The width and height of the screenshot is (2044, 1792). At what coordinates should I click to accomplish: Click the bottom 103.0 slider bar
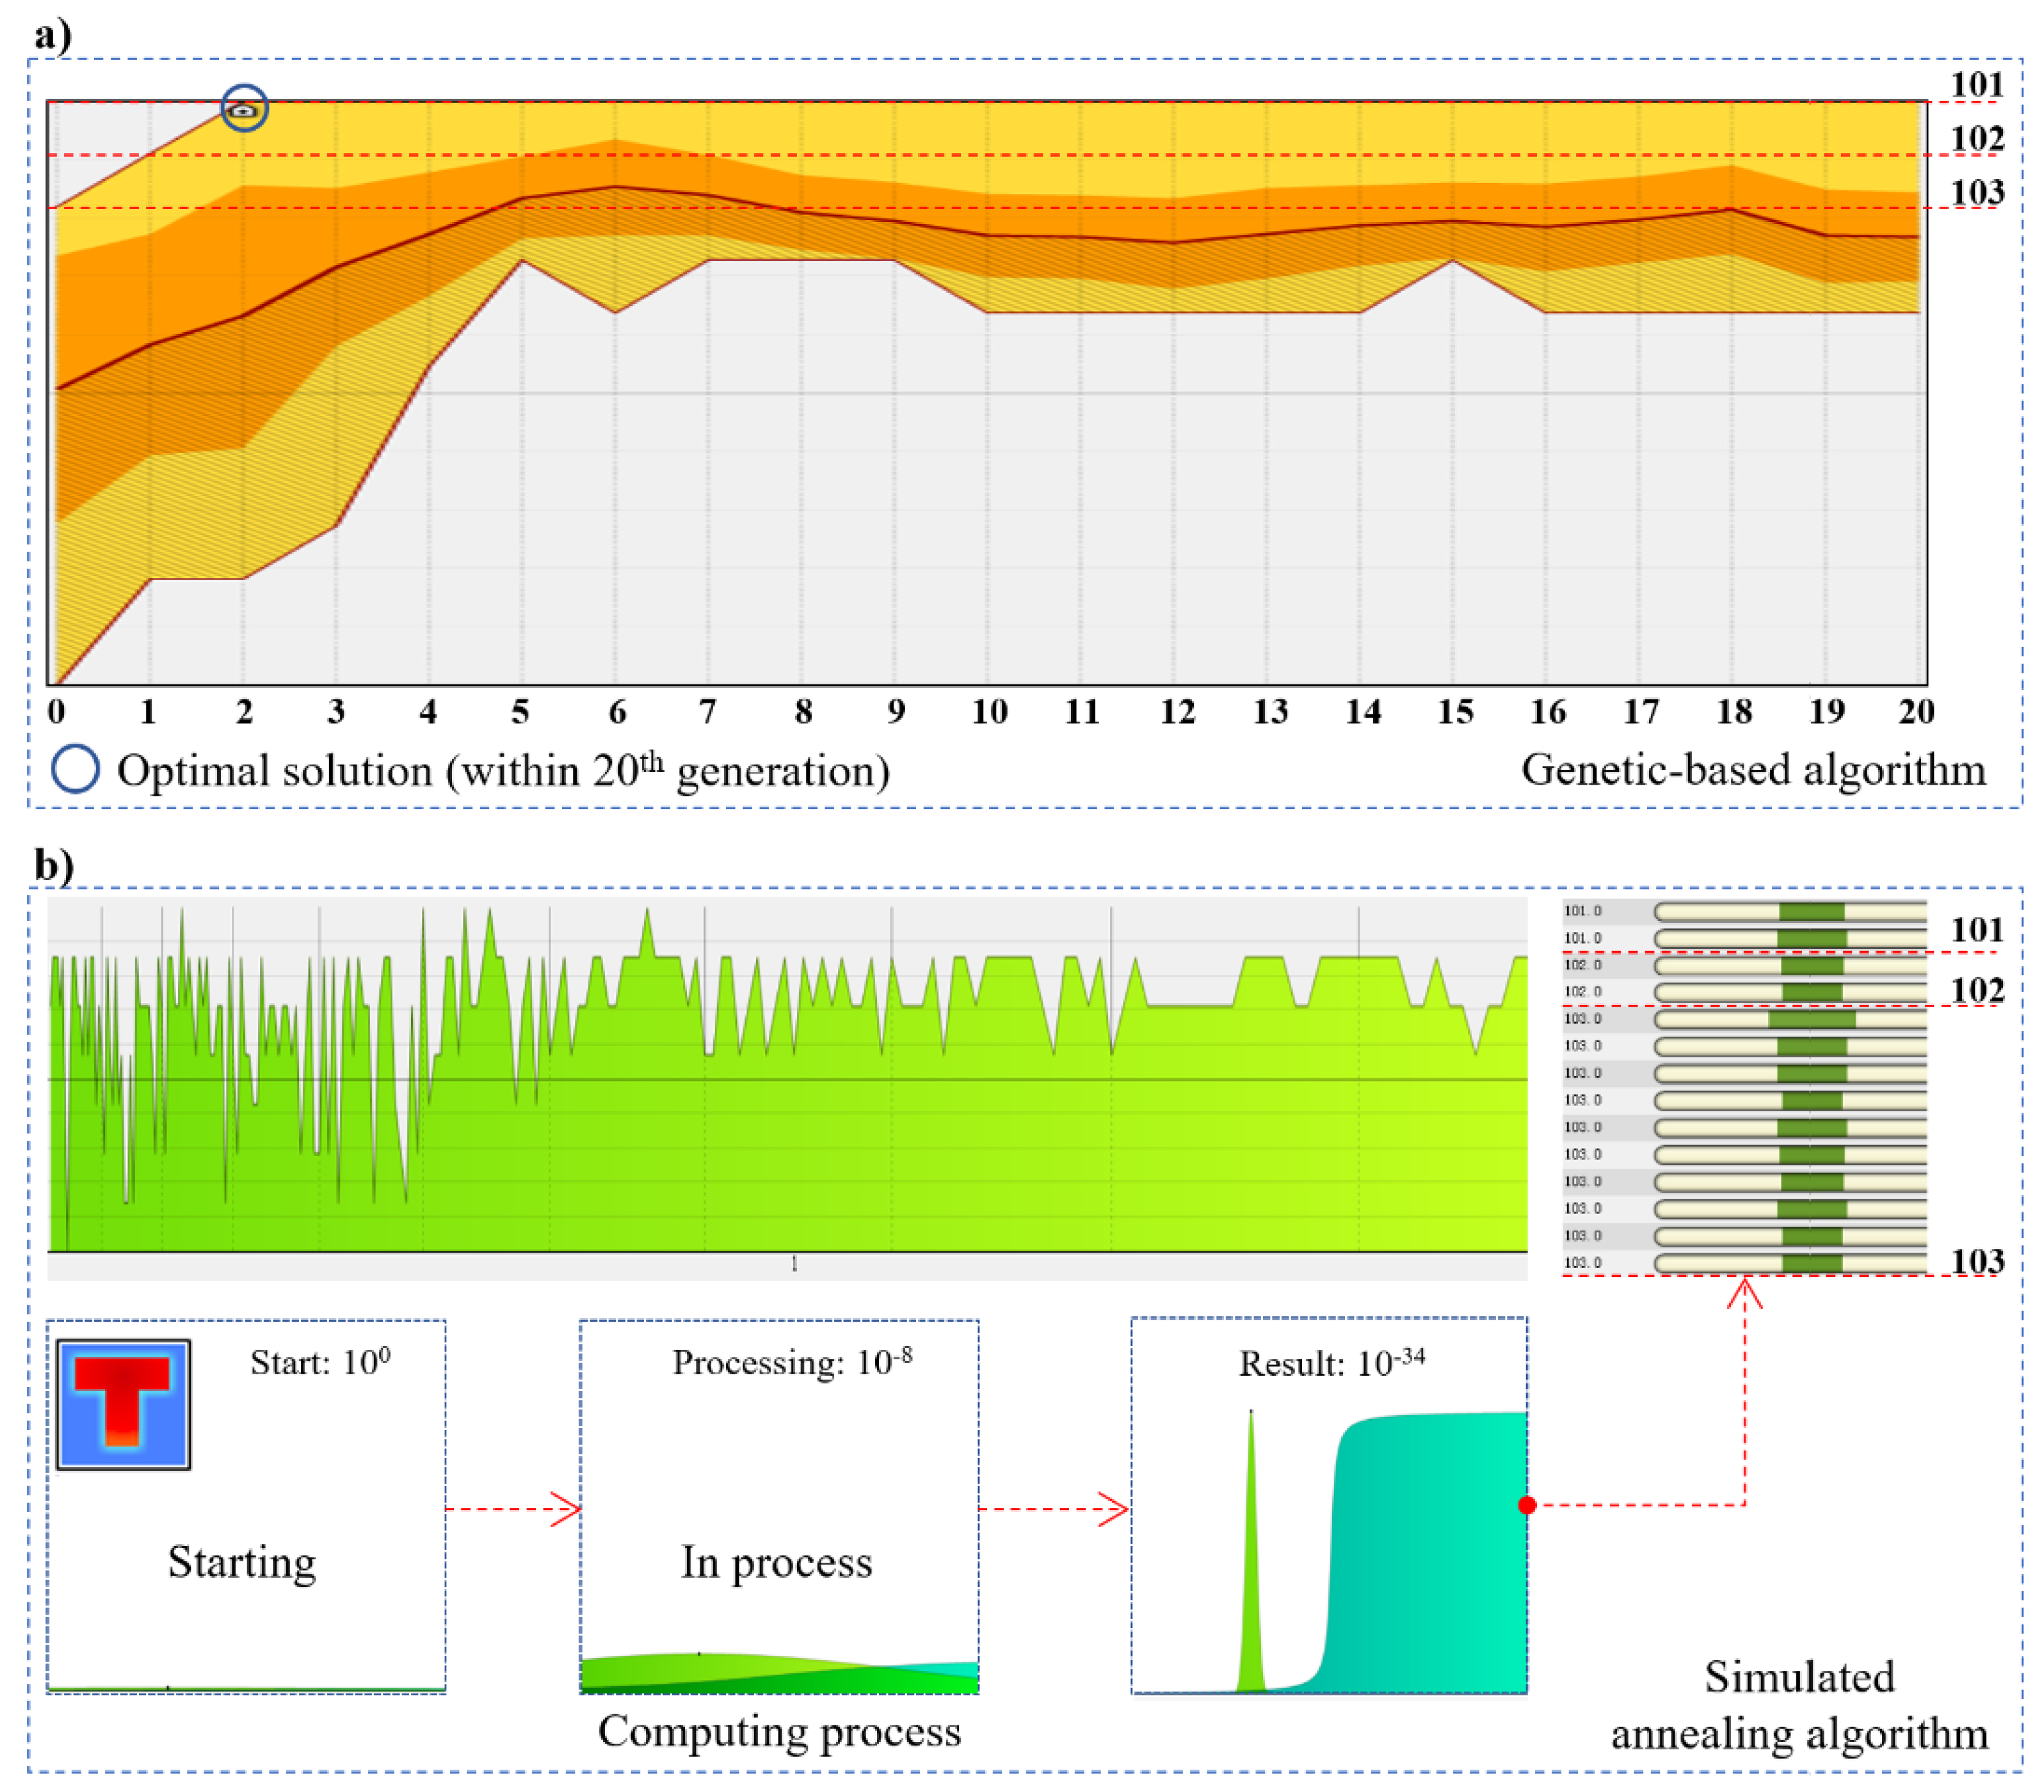tap(1790, 1263)
